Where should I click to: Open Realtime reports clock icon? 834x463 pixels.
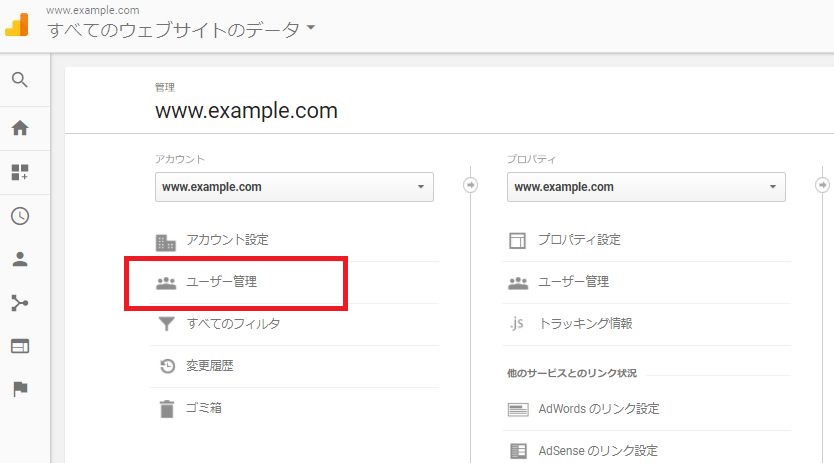(20, 216)
